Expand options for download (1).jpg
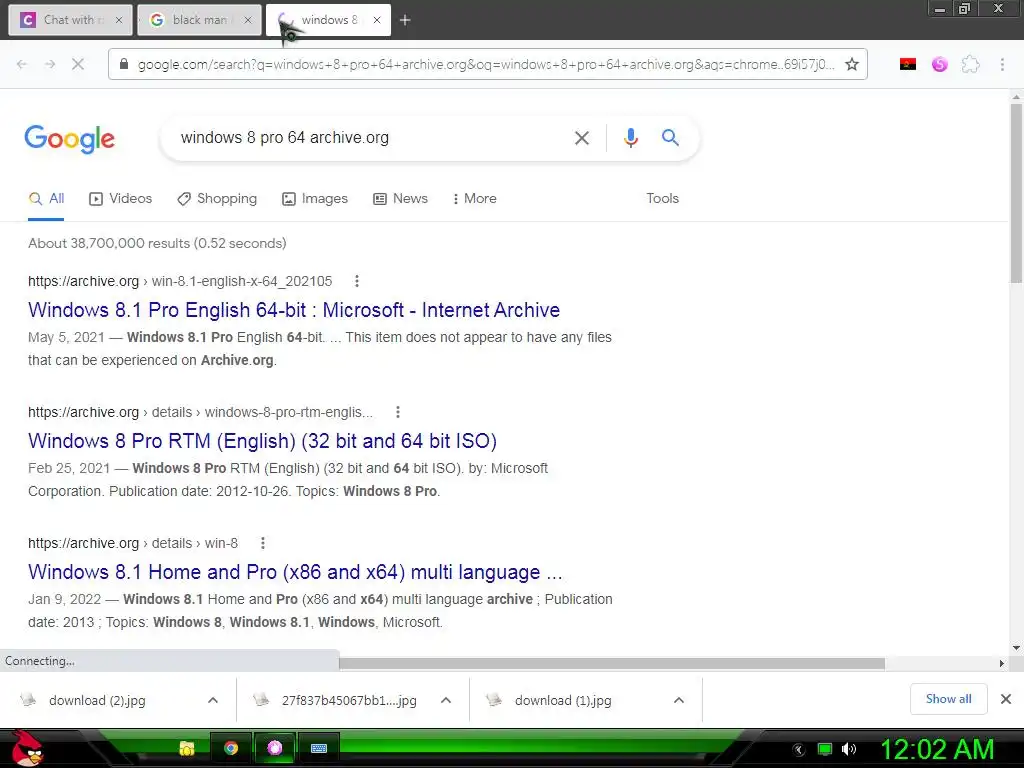Screen dimensions: 1024x768 coord(679,700)
